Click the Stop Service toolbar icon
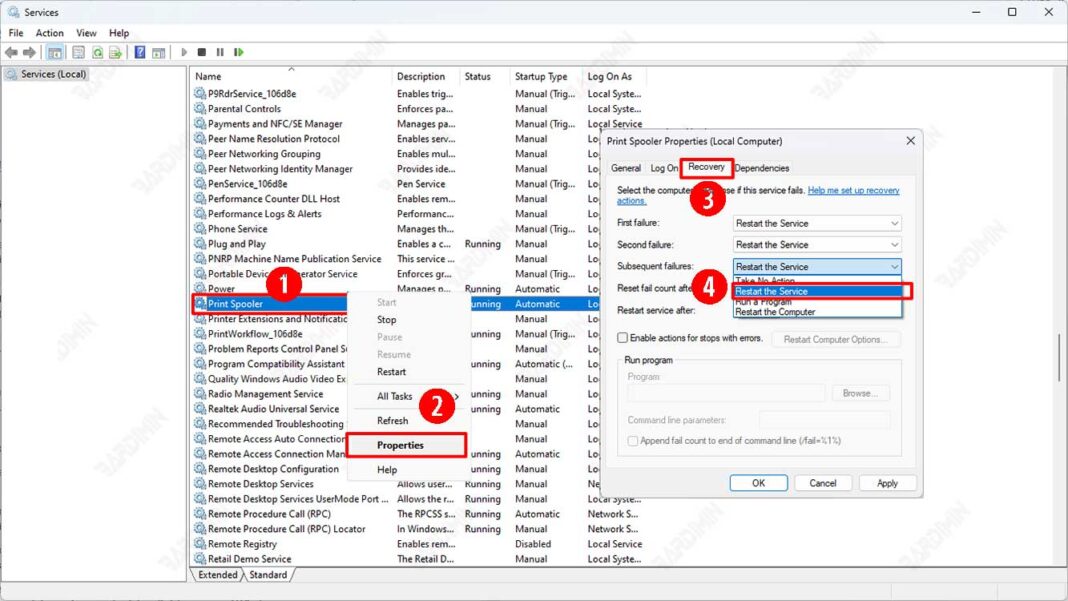This screenshot has height=601, width=1068. (201, 52)
